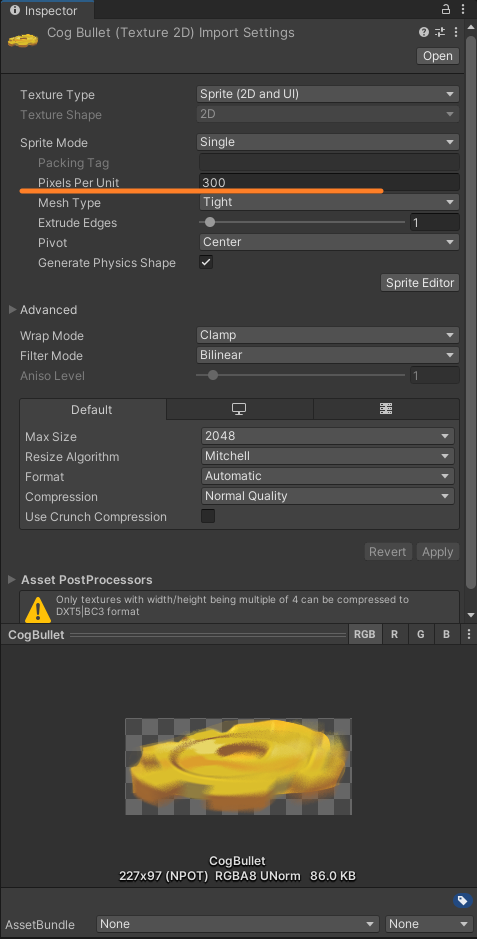Open the Texture Type dropdown
Viewport: 477px width, 939px height.
tap(328, 94)
